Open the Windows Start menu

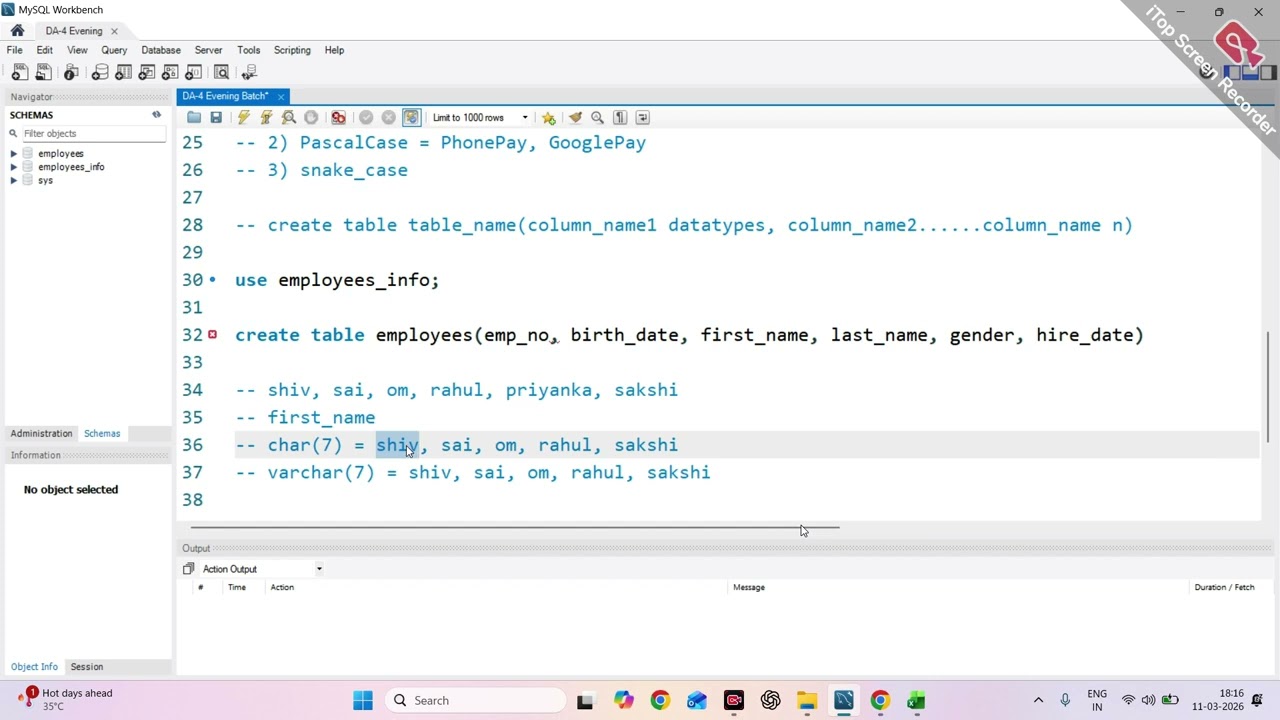click(x=363, y=701)
